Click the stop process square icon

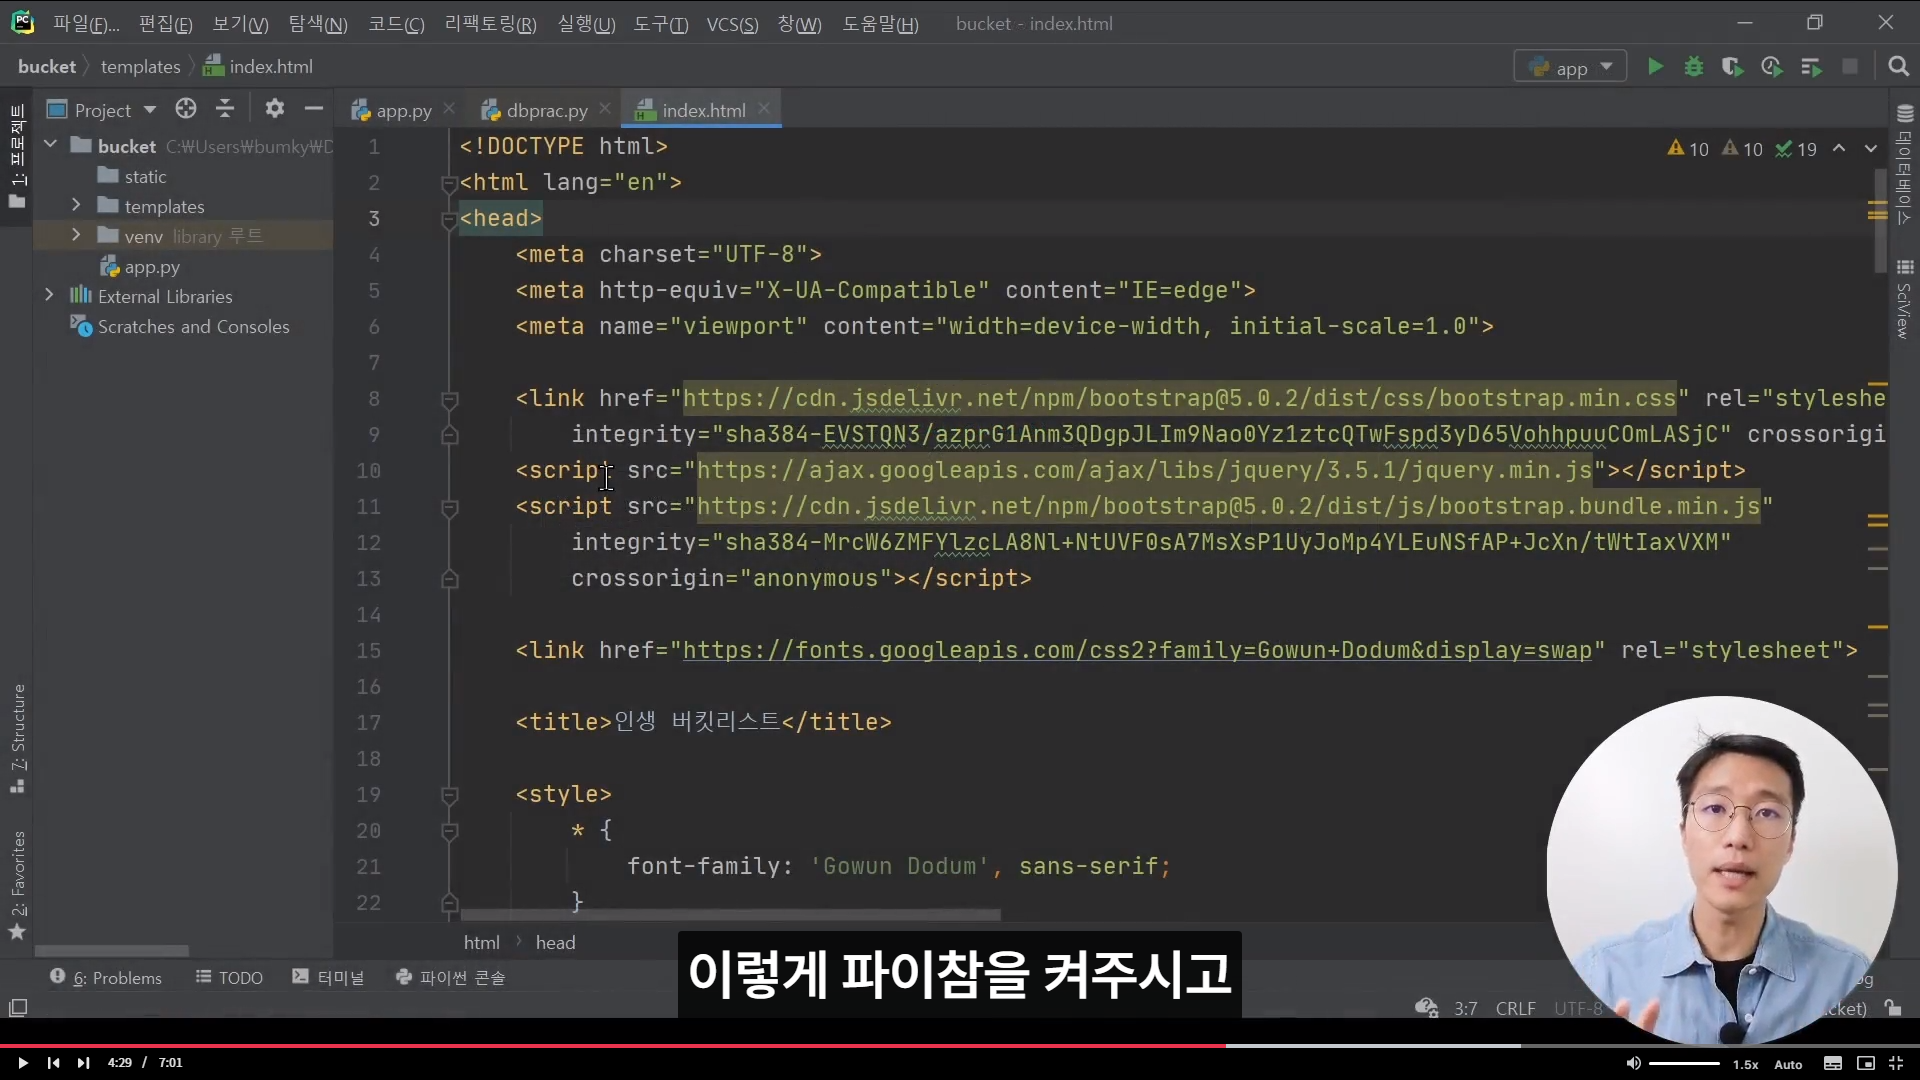(x=1850, y=67)
